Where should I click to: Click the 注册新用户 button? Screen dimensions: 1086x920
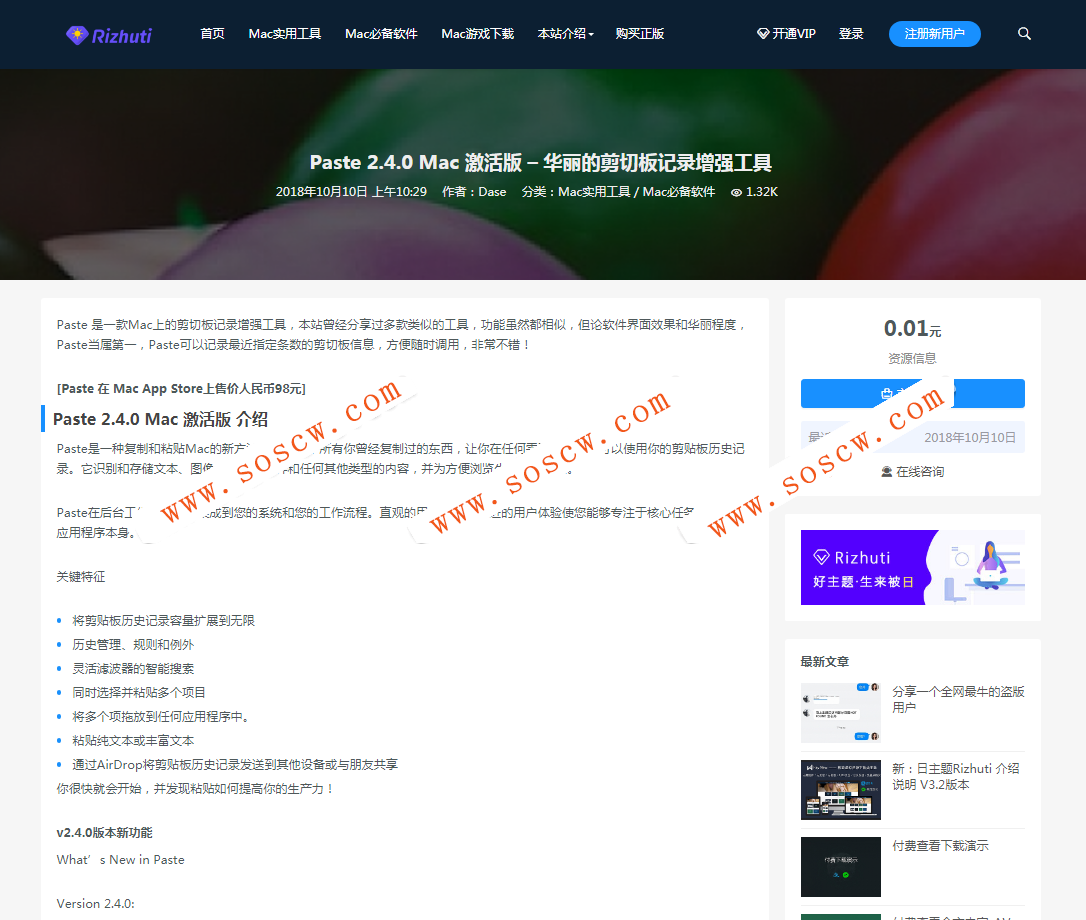pos(934,34)
